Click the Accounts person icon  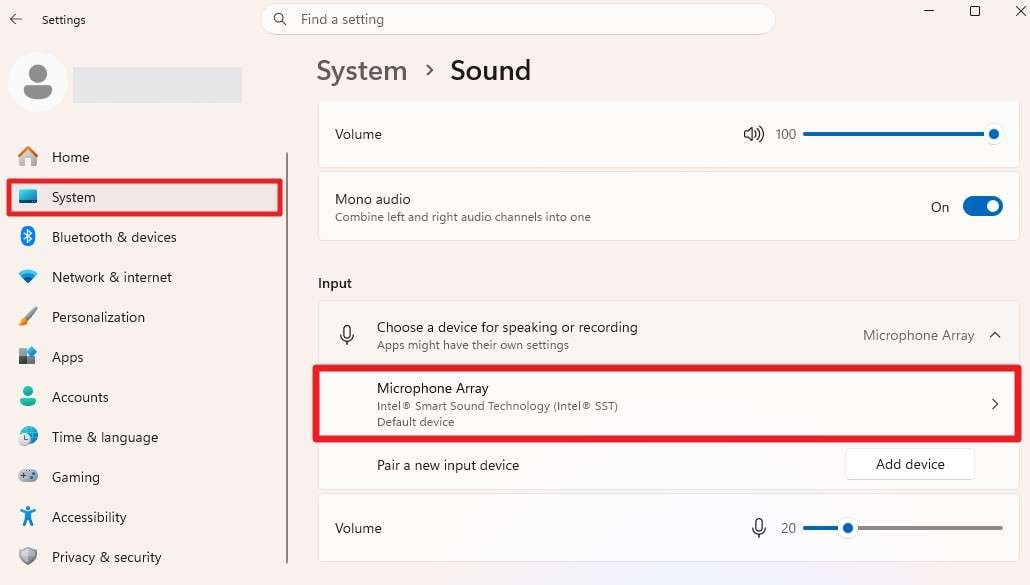28,396
